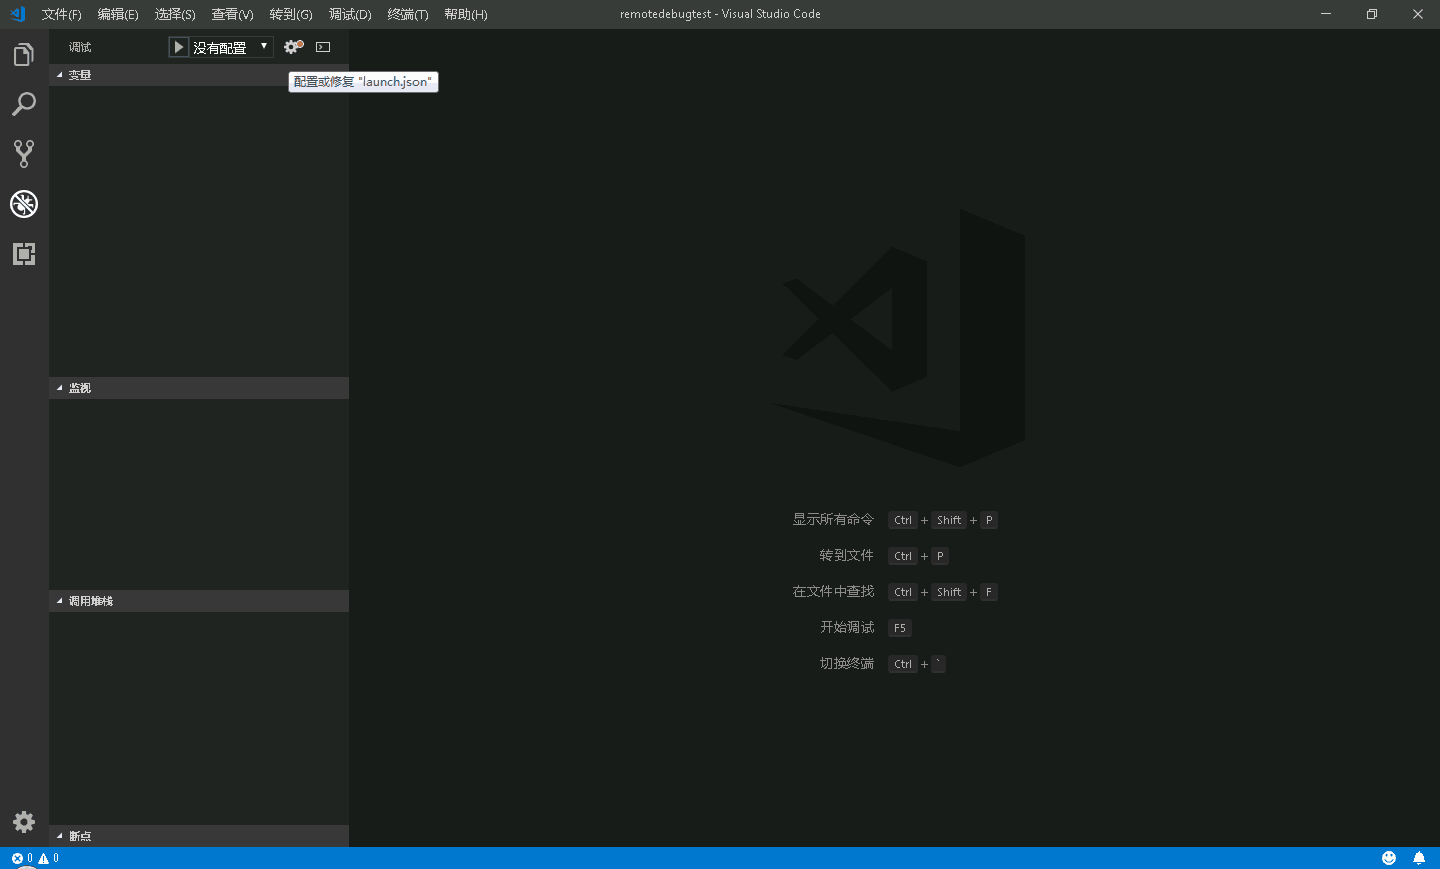The image size is (1440, 869).
Task: Click the 调试 panel title text
Action: (x=80, y=47)
